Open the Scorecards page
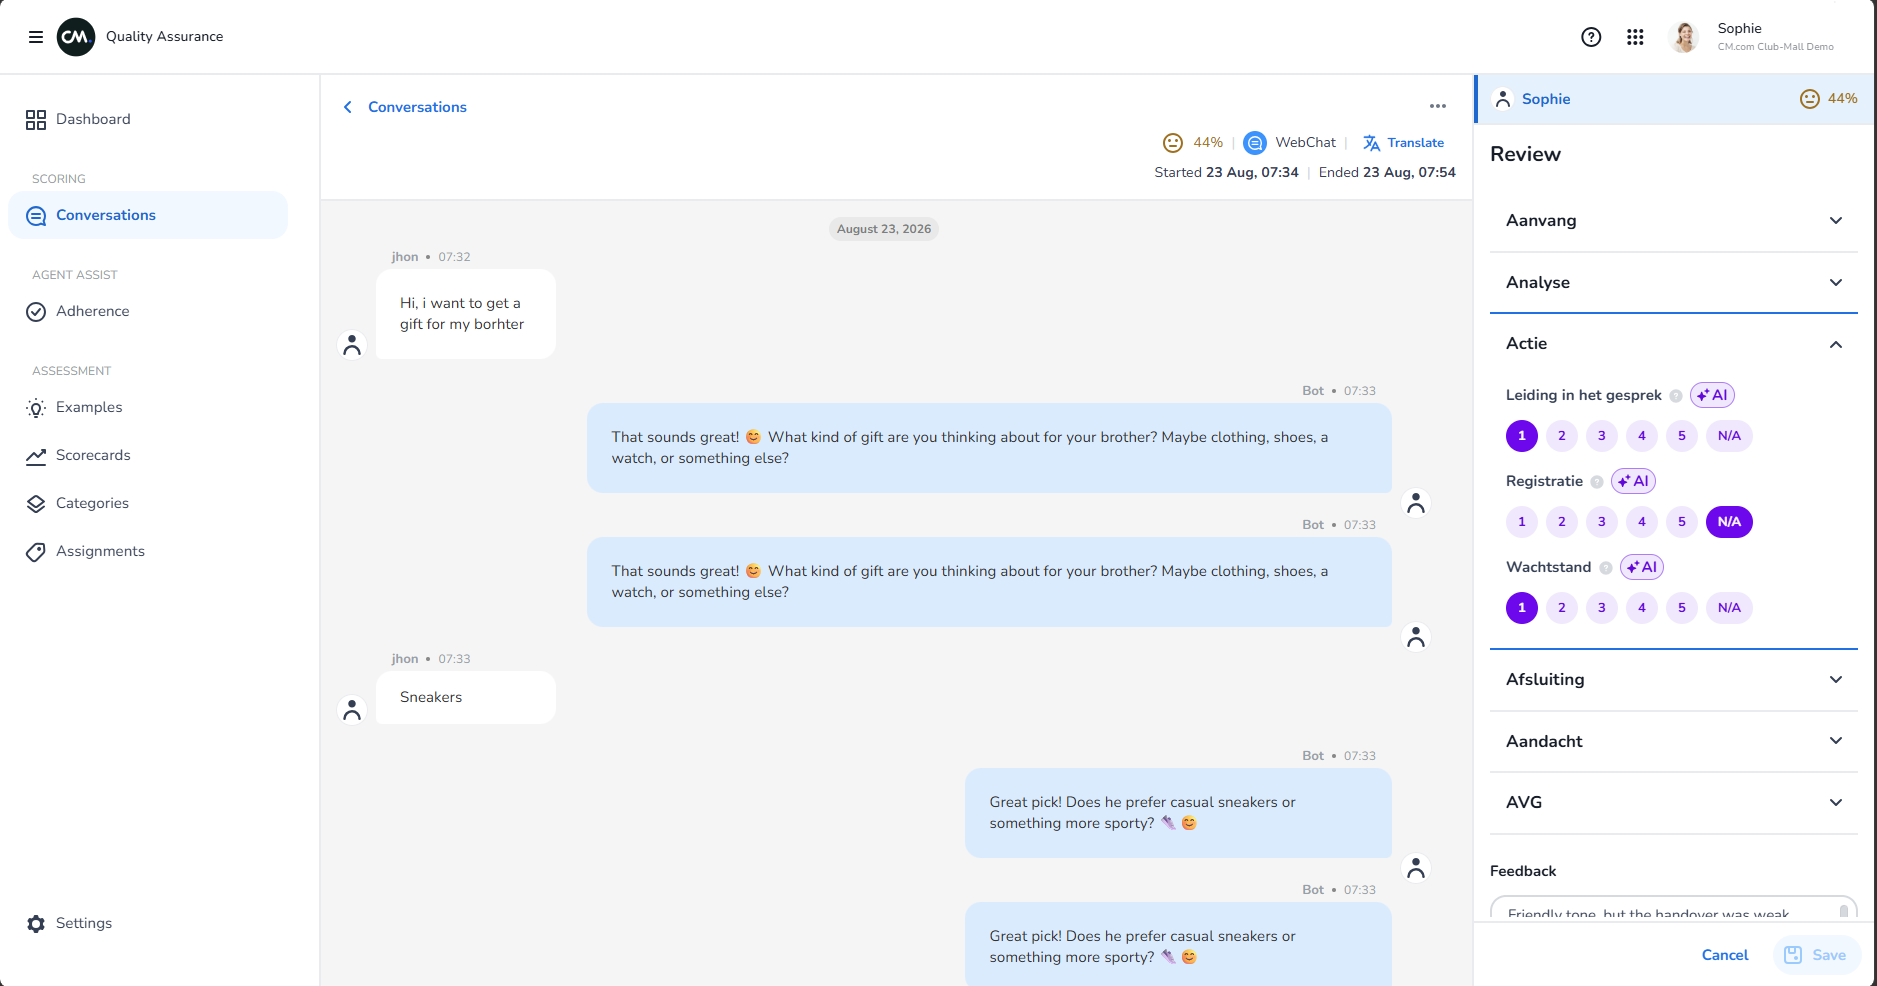Image resolution: width=1877 pixels, height=986 pixels. 148,456
